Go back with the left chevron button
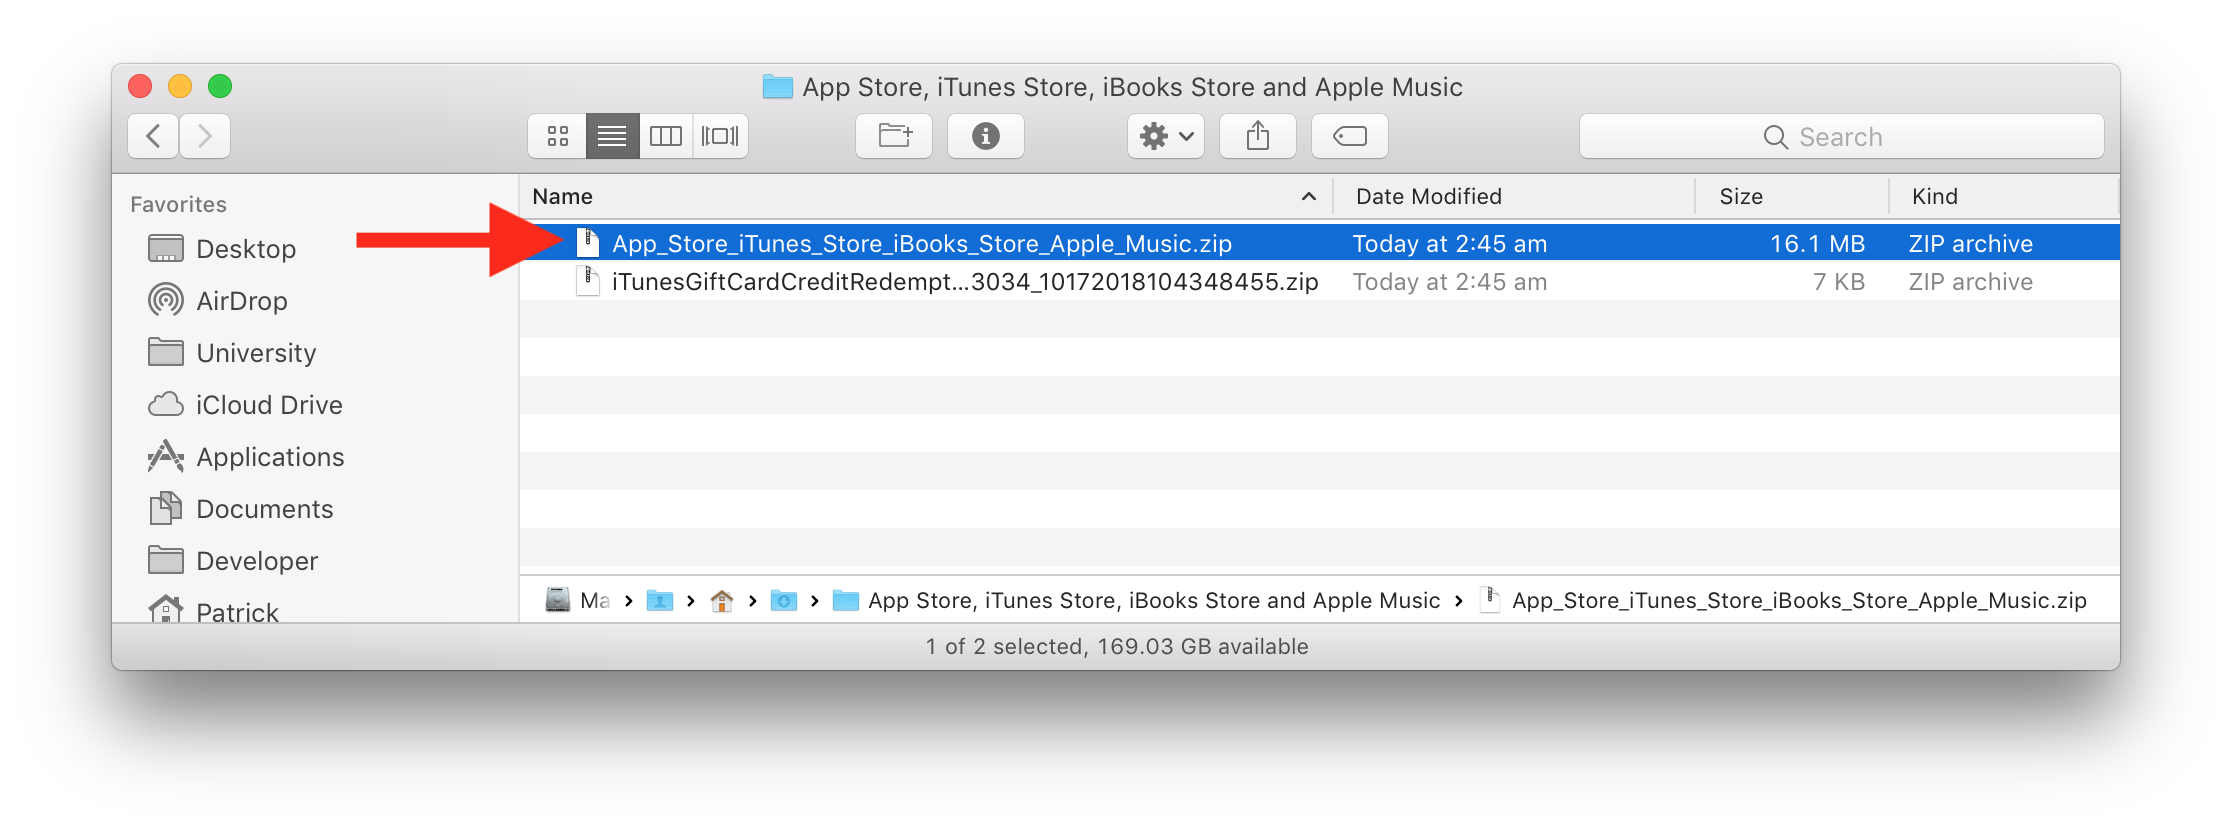 click(153, 136)
